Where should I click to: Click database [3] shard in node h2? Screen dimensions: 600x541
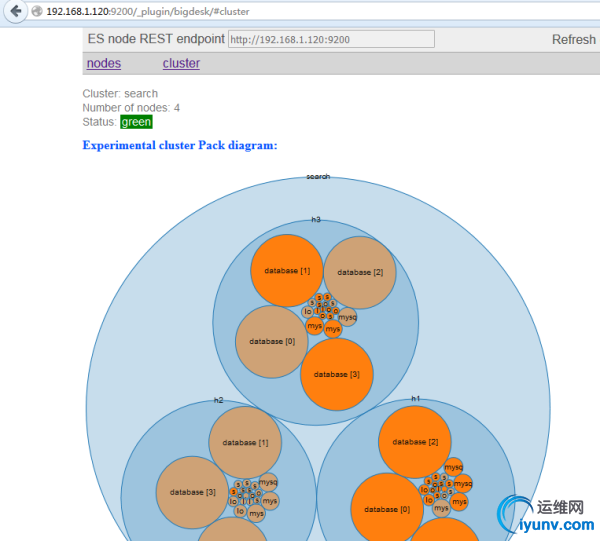192,492
